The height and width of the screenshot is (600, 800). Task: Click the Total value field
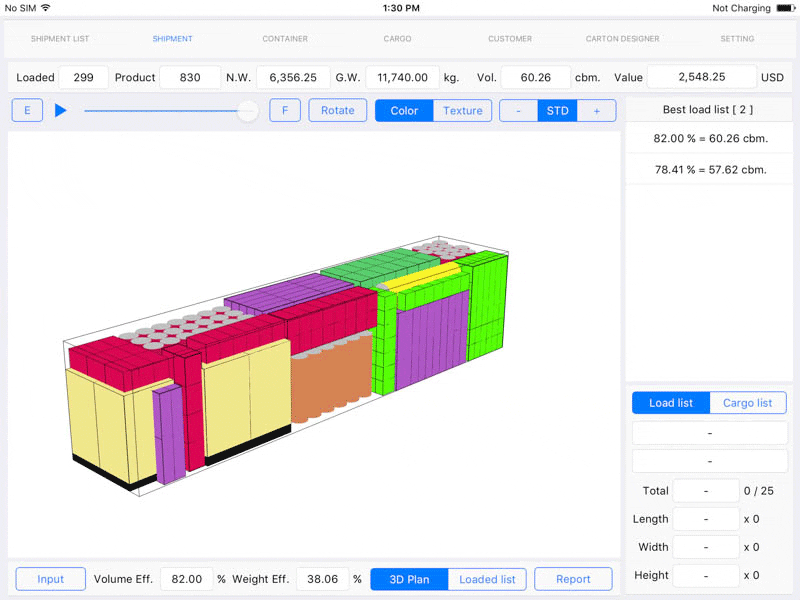[706, 491]
